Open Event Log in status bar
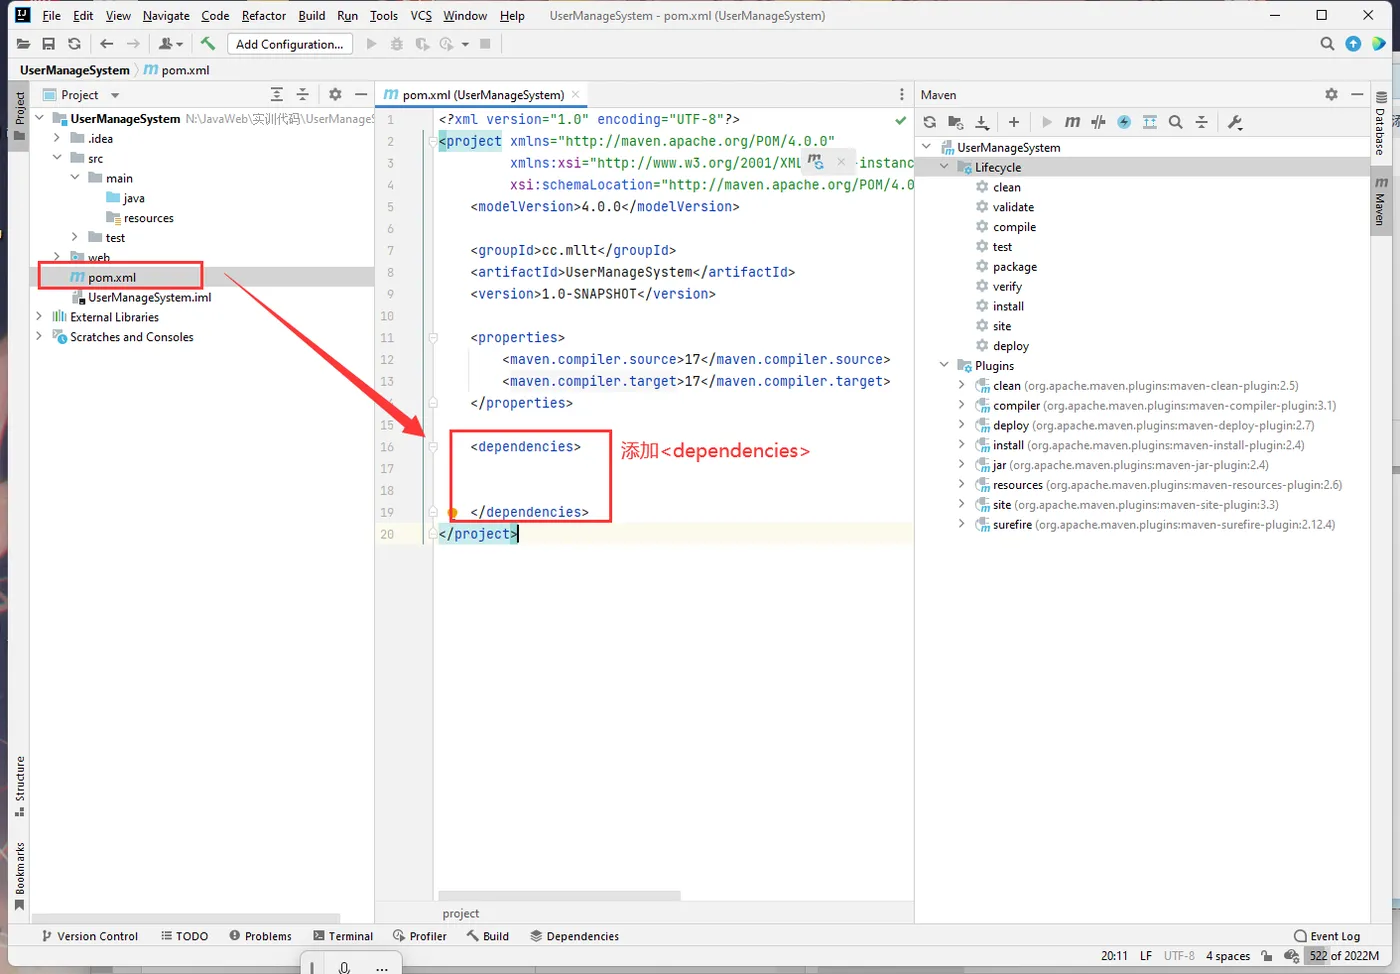Viewport: 1400px width, 974px height. pos(1327,936)
